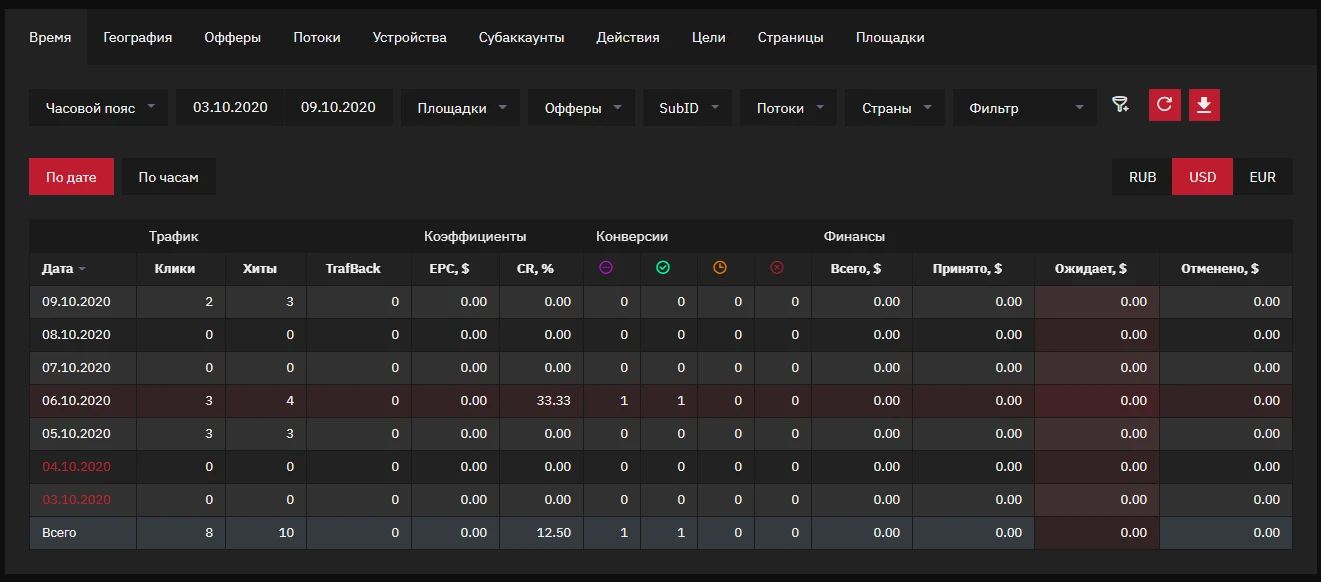
Task: Sort by the Дата column arrow
Action: coord(82,269)
